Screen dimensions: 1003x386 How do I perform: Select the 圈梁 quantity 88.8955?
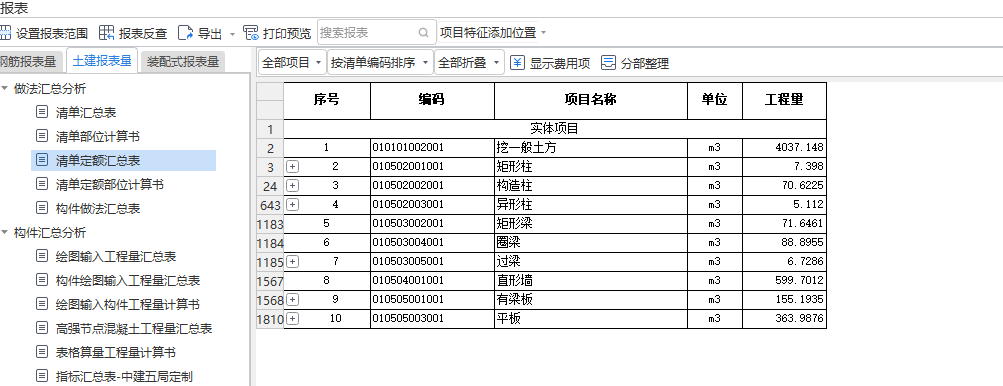(784, 243)
